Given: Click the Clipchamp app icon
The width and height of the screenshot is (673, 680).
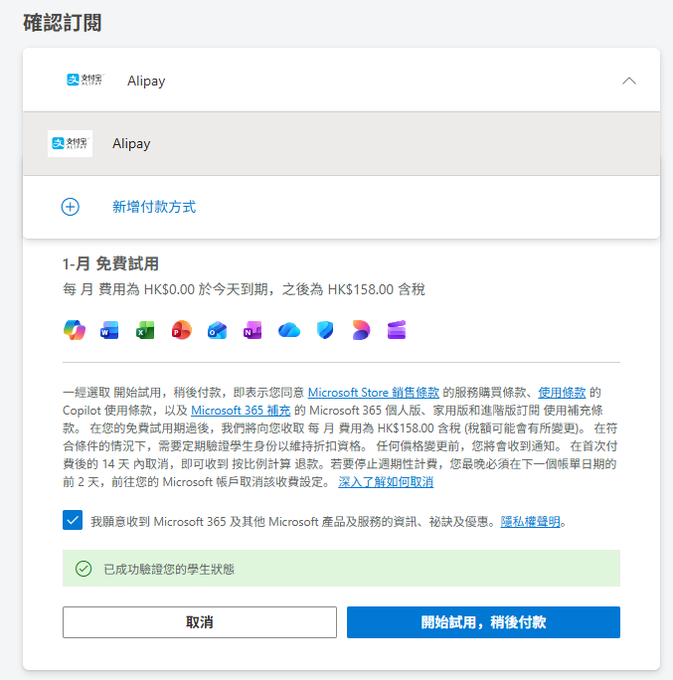Looking at the screenshot, I should [397, 330].
